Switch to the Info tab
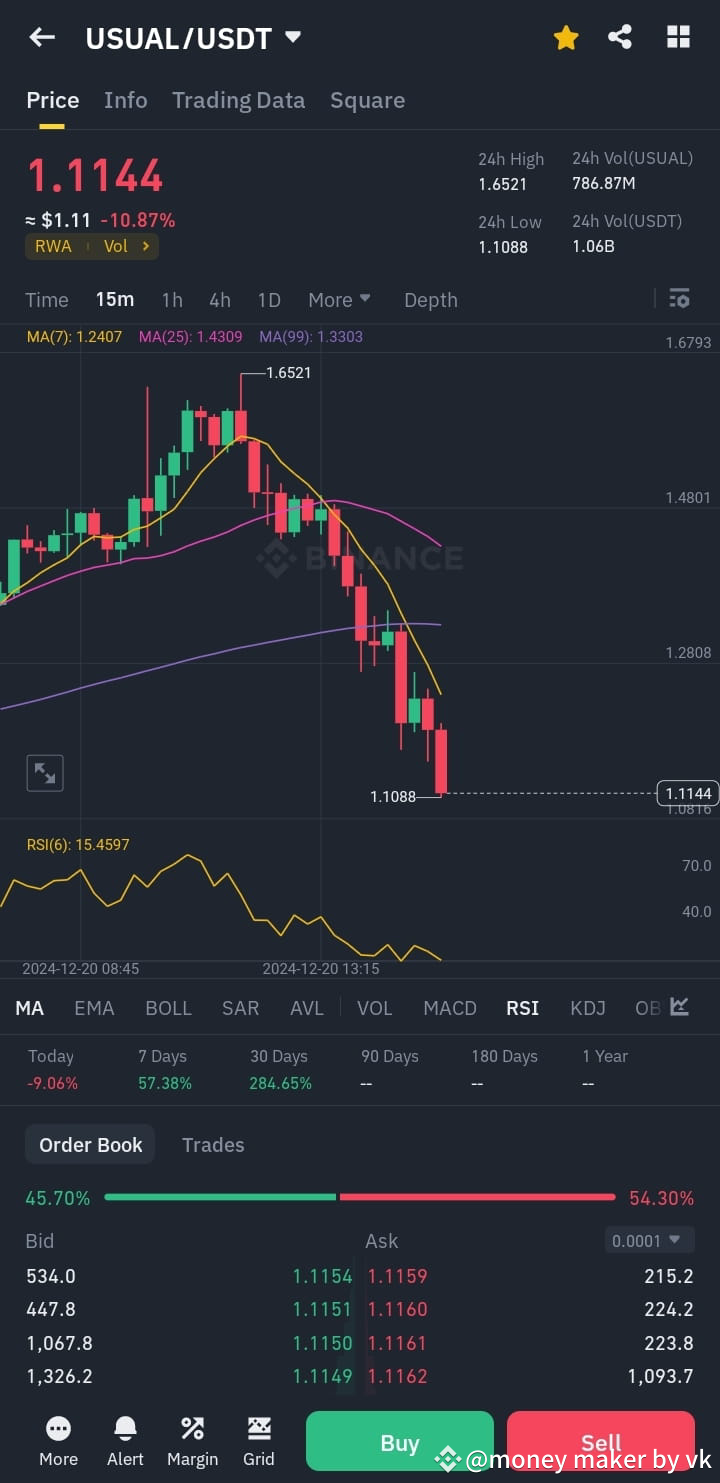Viewport: 720px width, 1483px height. (x=125, y=100)
